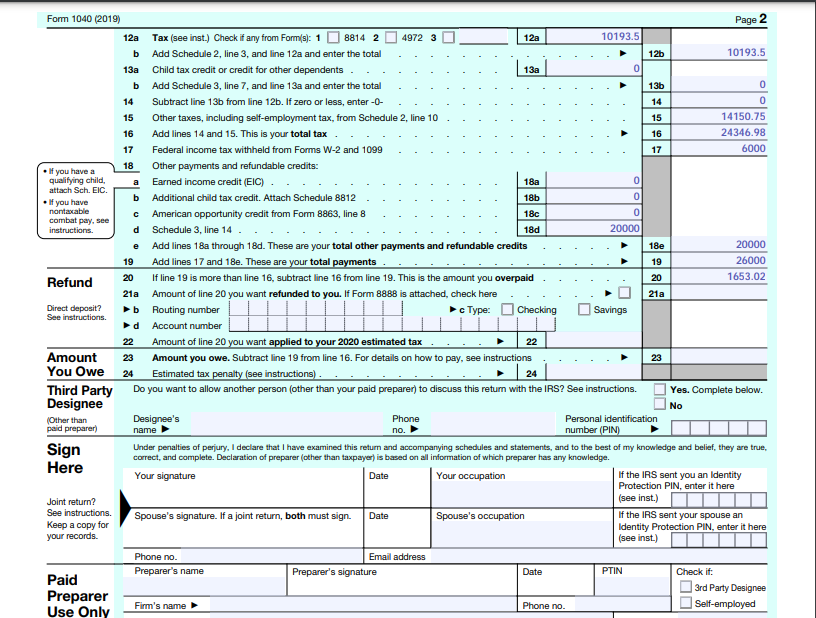The image size is (816, 618).
Task: Select Savings account type checkbox
Action: (x=584, y=310)
